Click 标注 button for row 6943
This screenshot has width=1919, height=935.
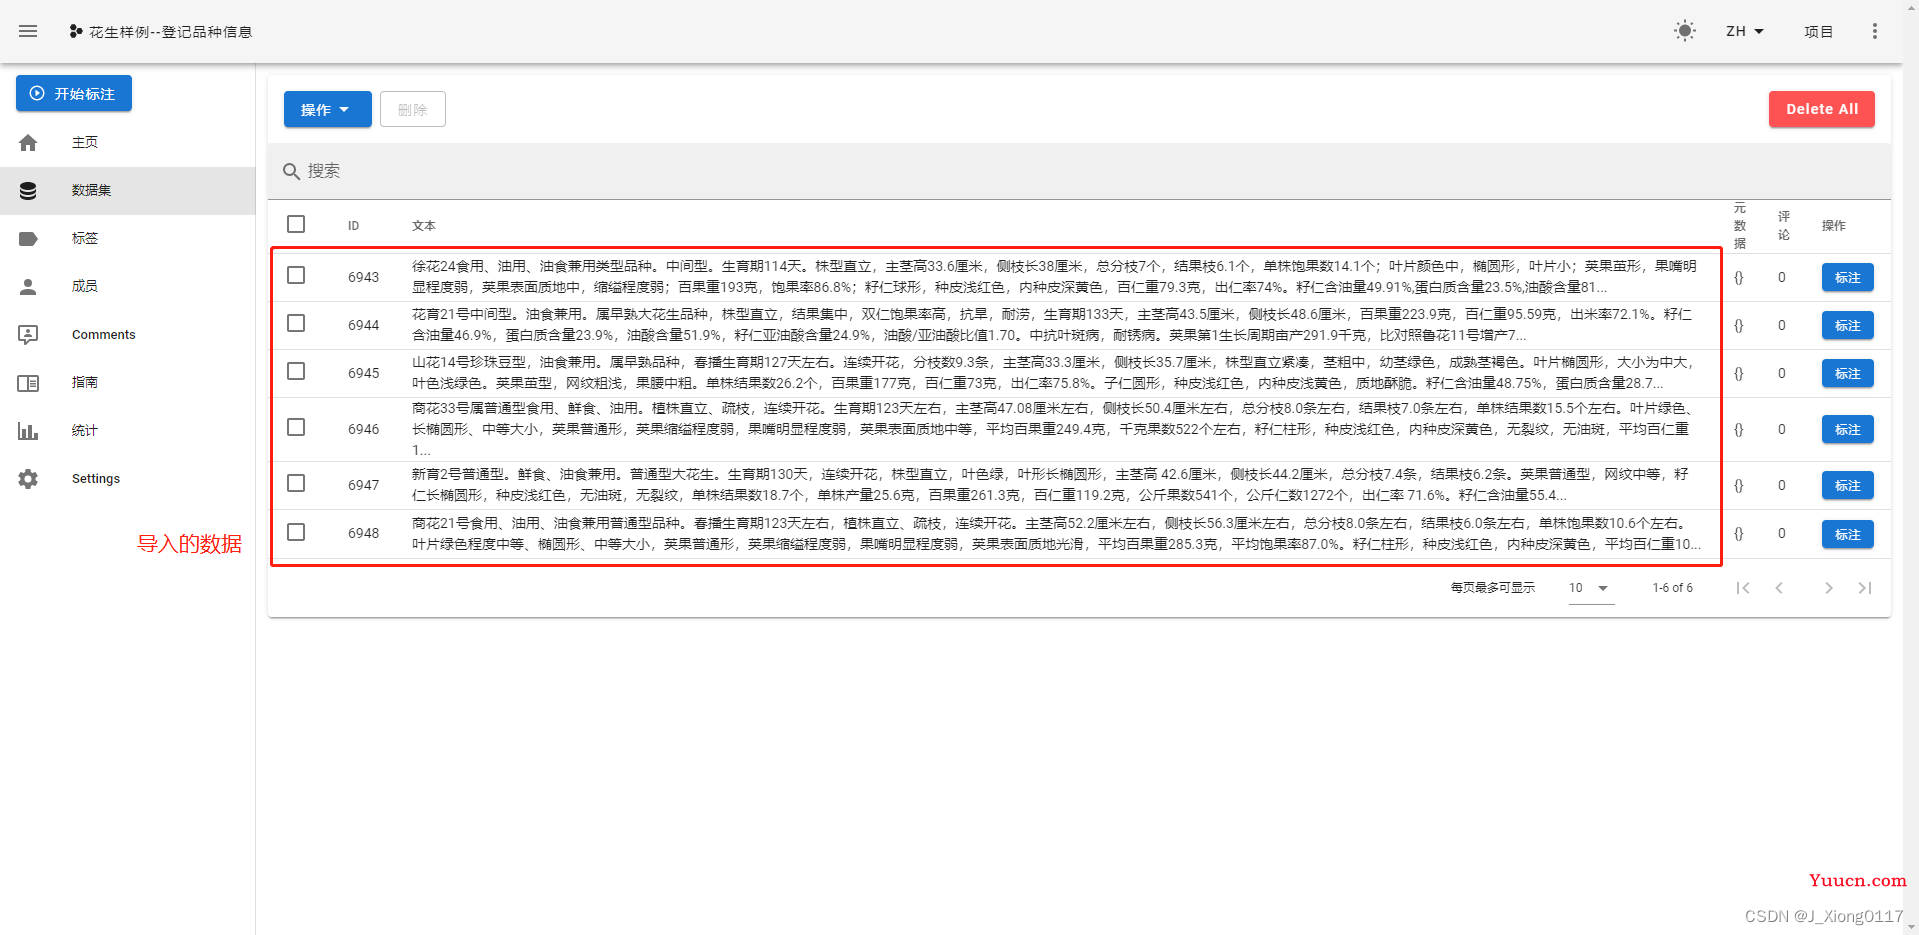pyautogui.click(x=1847, y=277)
